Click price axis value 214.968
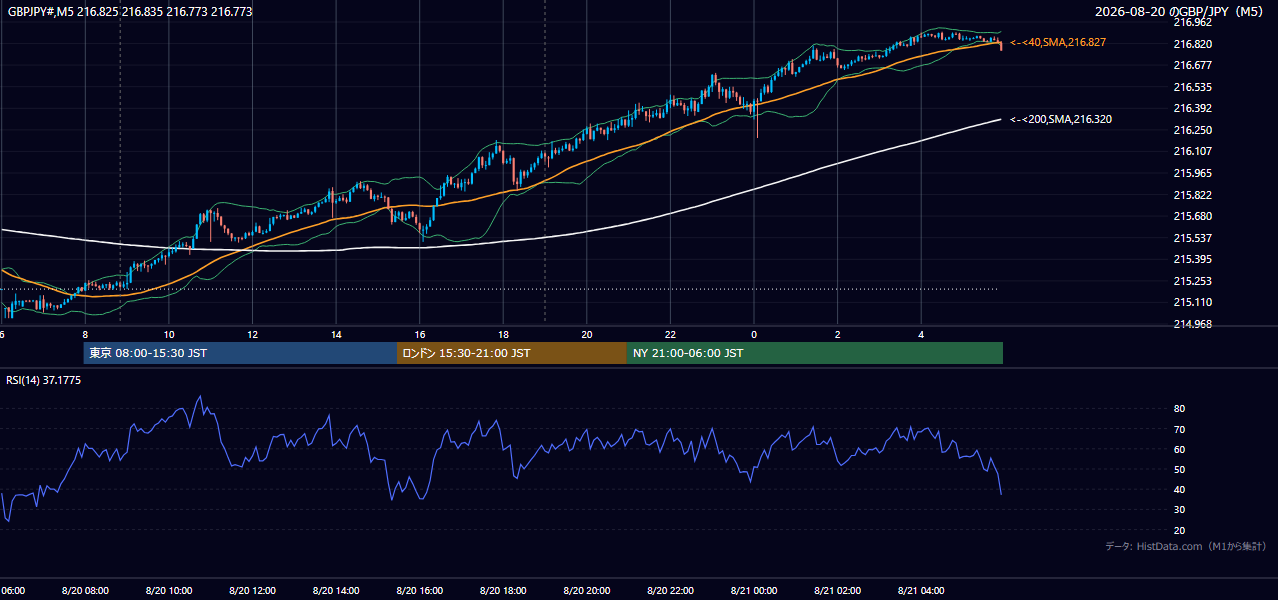This screenshot has height=600, width=1278. tap(1192, 324)
